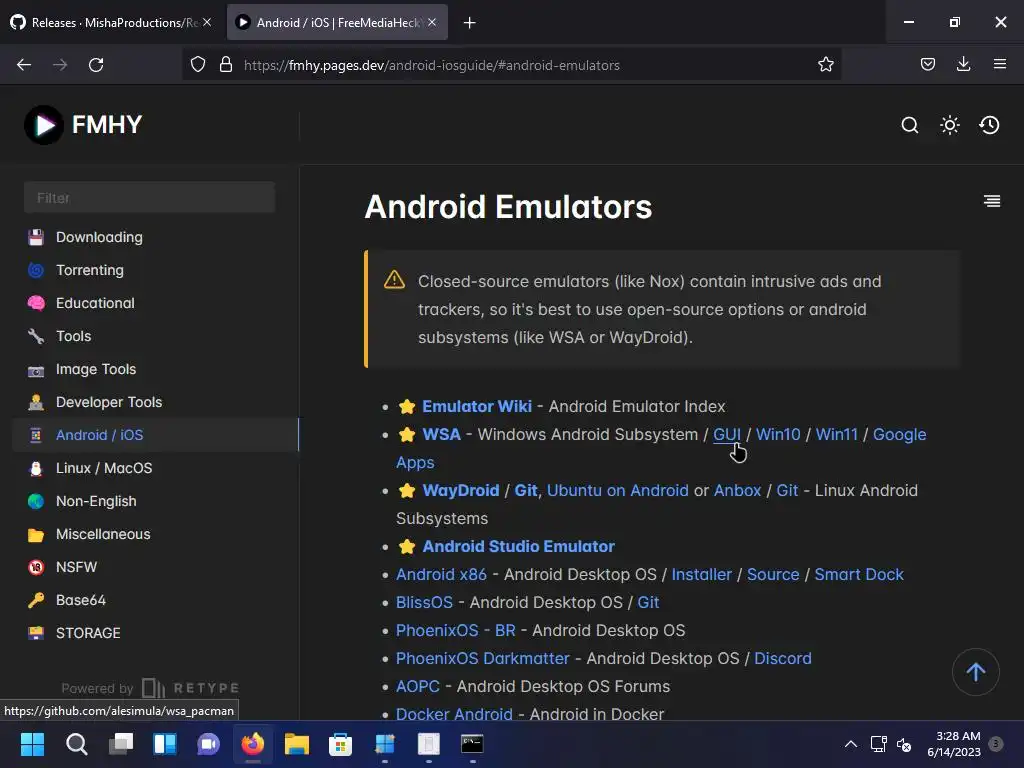Viewport: 1024px width, 768px height.
Task: Open Torrenting in the sidebar
Action: pos(89,270)
